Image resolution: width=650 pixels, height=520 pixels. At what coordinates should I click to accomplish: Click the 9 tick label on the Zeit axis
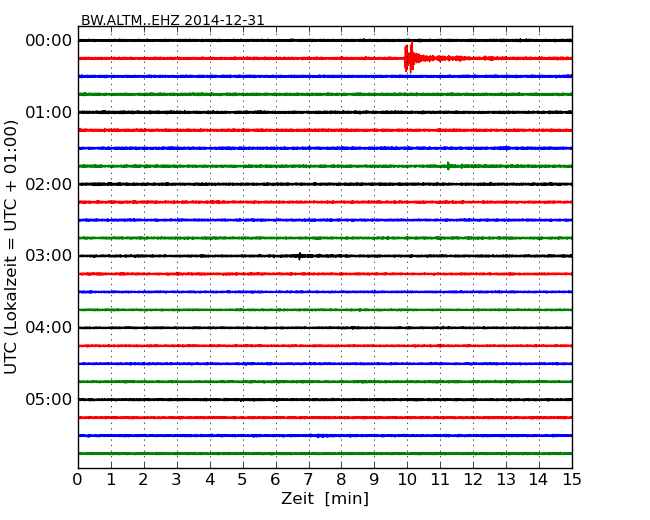point(374,480)
